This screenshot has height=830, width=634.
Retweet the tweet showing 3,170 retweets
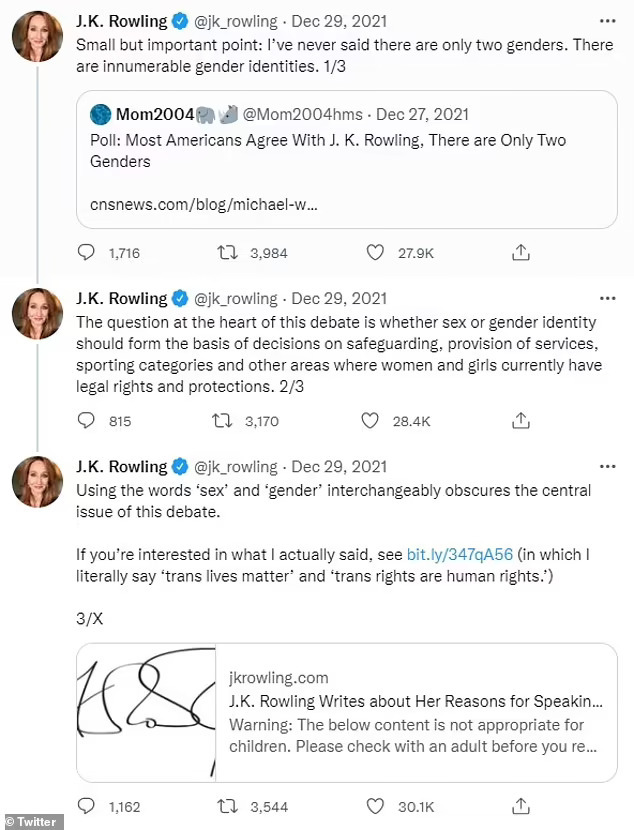tap(228, 421)
